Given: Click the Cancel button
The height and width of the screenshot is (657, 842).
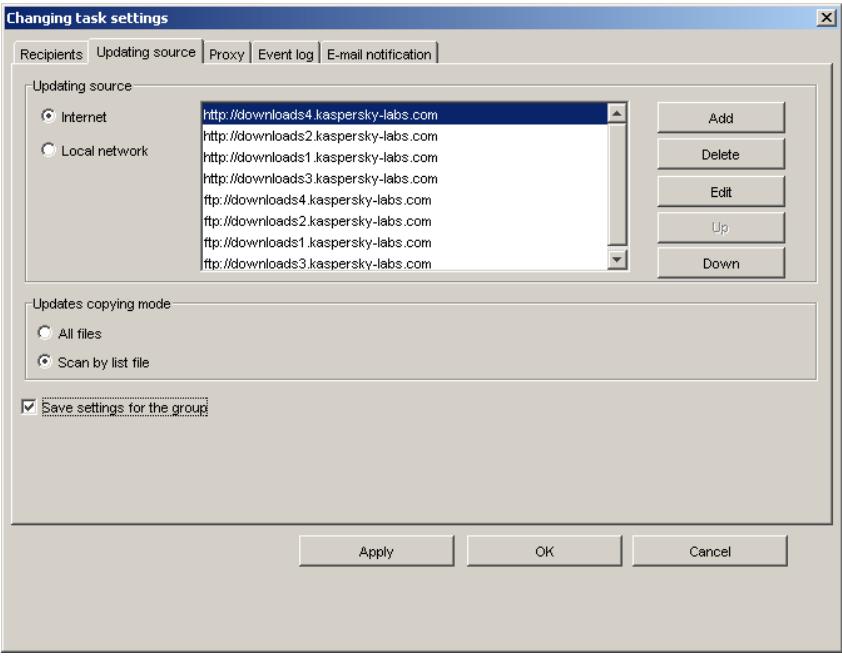Looking at the screenshot, I should (709, 551).
